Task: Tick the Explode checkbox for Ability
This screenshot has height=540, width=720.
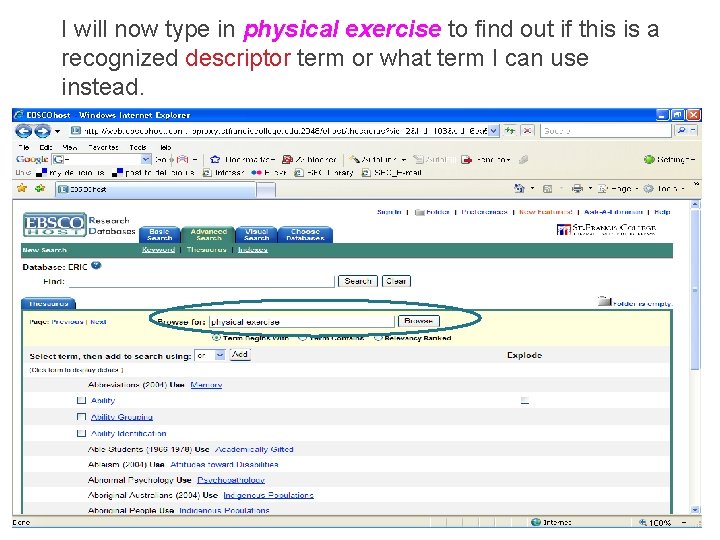Action: pos(525,400)
